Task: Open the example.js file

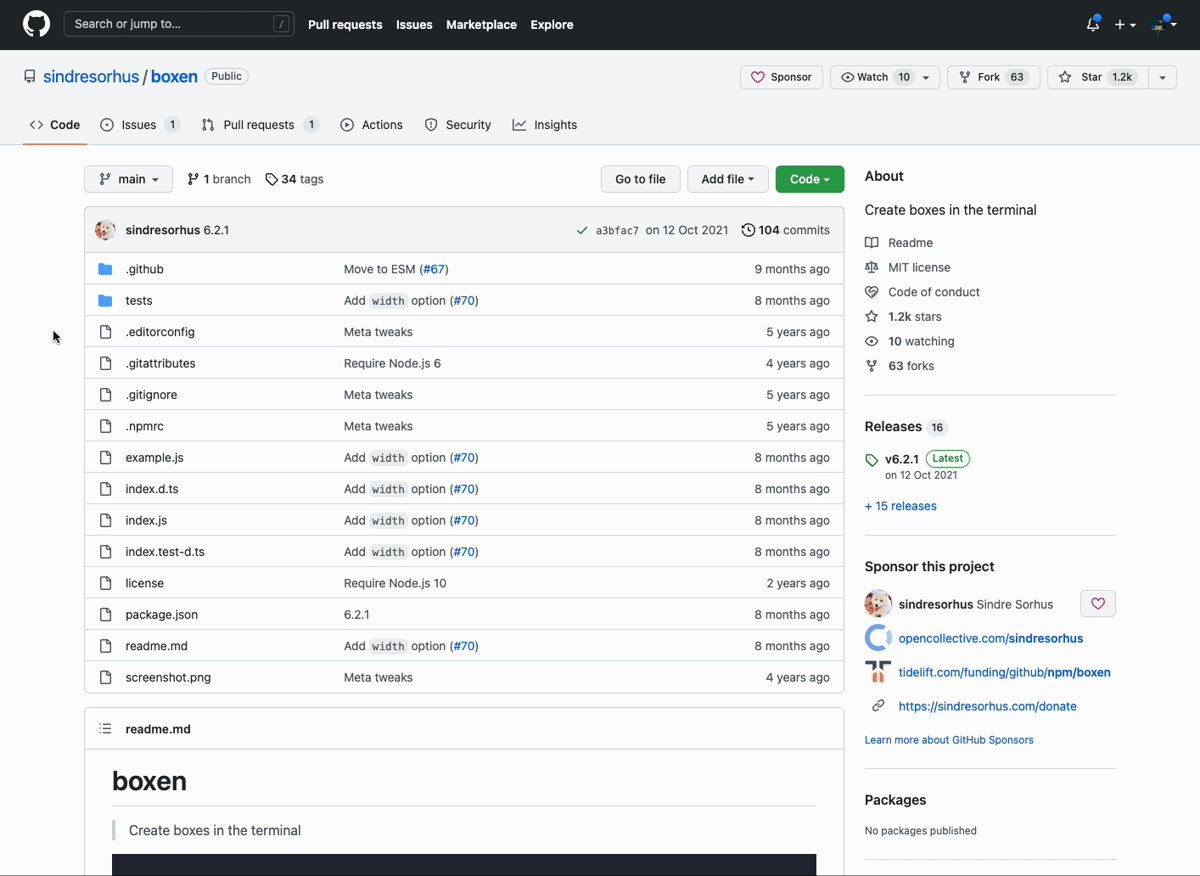Action: tap(154, 458)
